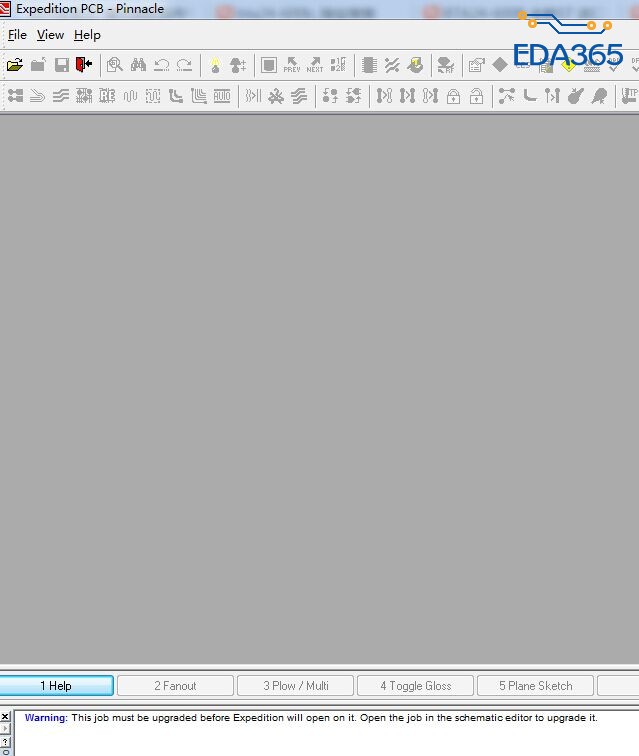Screen dimensions: 639x756
Task: Click the Warning message text in output pane
Action: click(311, 718)
